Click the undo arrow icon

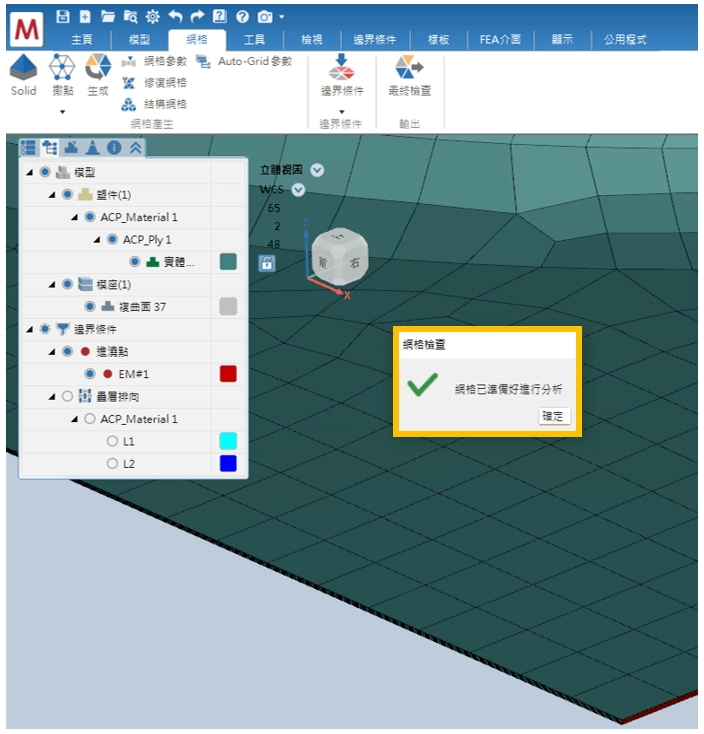tap(175, 17)
